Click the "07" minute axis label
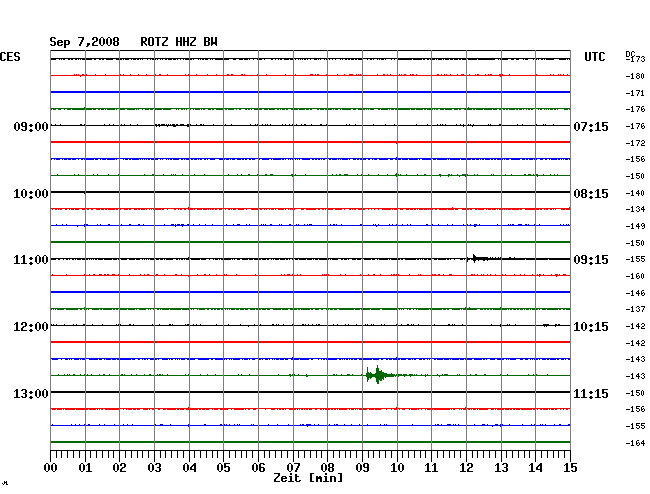This screenshot has height=494, width=650. (x=293, y=468)
